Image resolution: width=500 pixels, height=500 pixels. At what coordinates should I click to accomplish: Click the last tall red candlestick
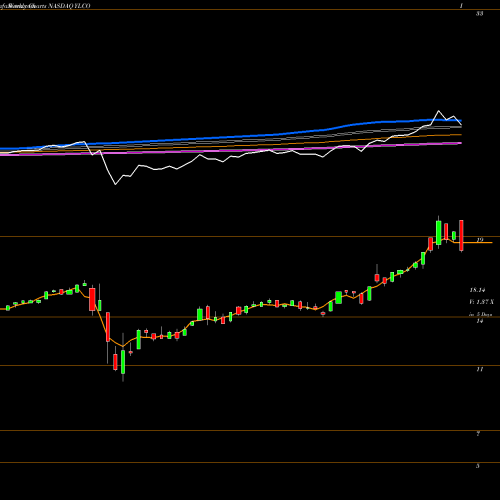pyautogui.click(x=461, y=235)
